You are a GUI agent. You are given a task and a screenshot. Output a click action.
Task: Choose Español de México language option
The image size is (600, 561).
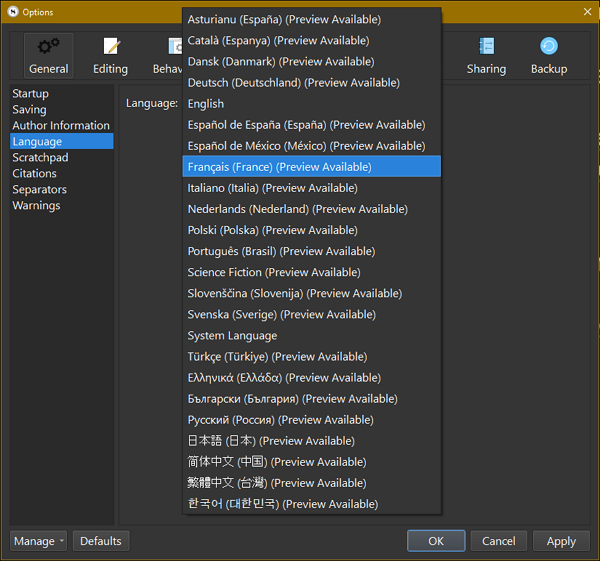(311, 146)
